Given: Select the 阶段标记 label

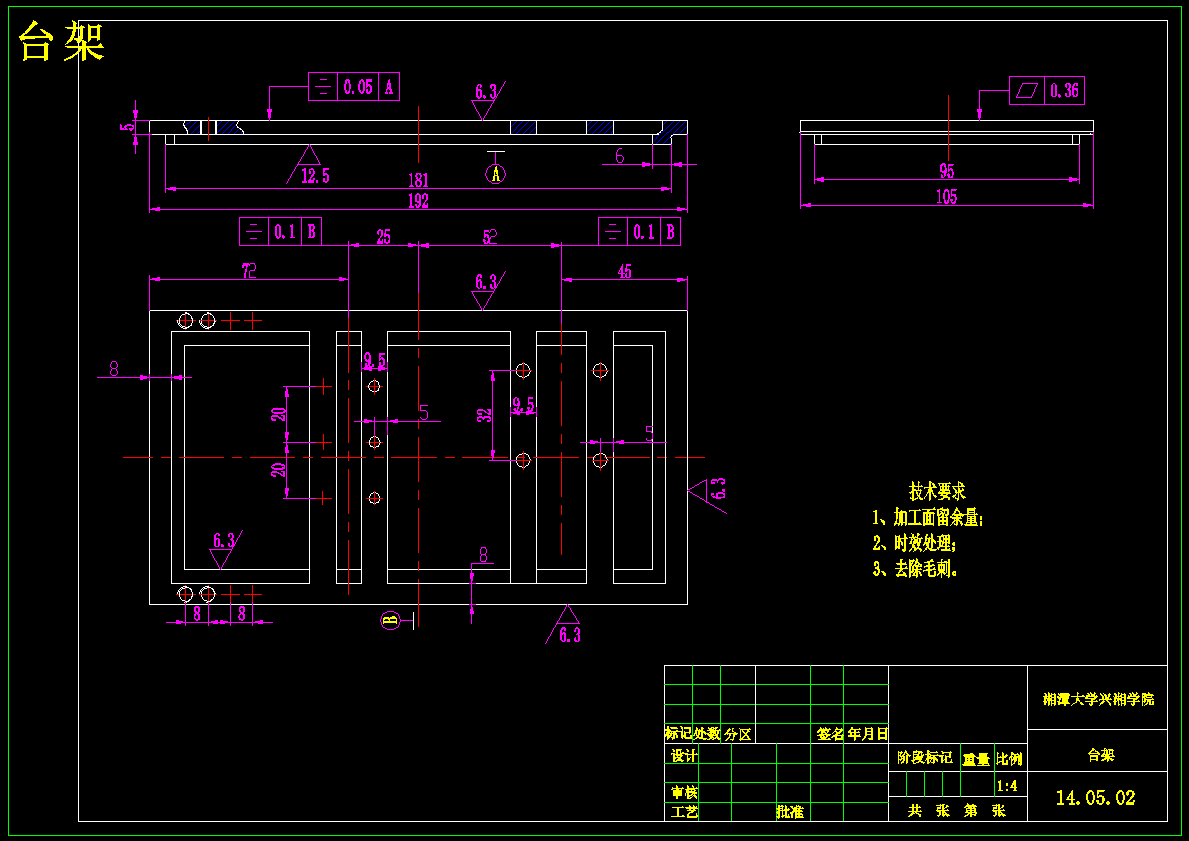Looking at the screenshot, I should [924, 757].
